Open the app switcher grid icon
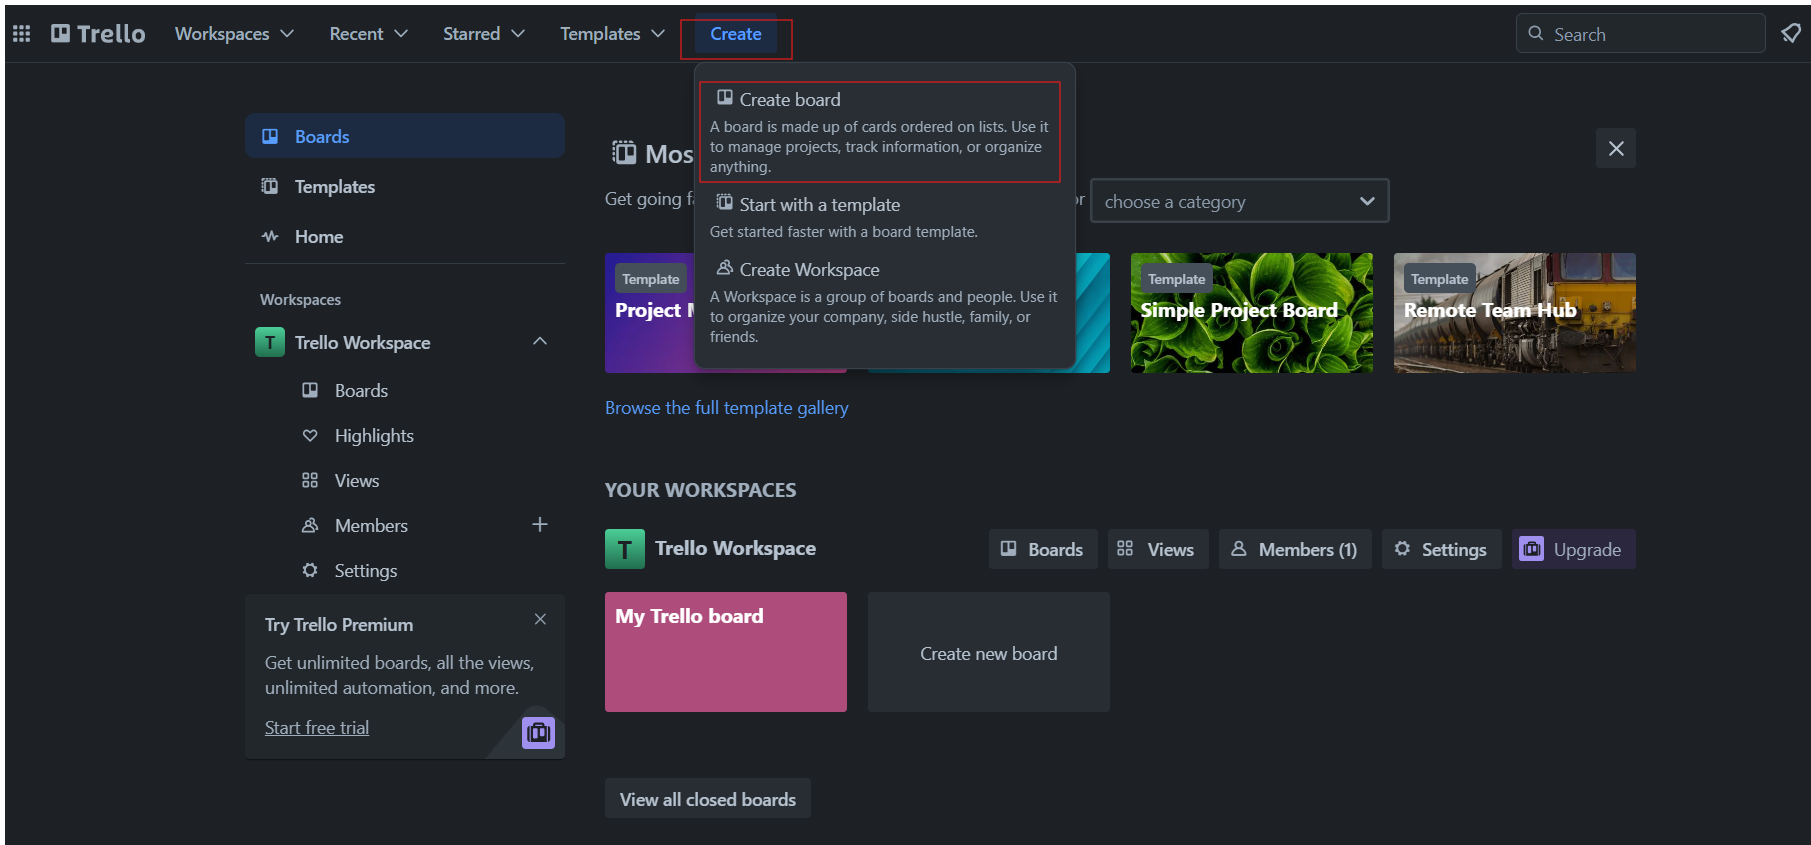The image size is (1811, 845). [x=21, y=34]
